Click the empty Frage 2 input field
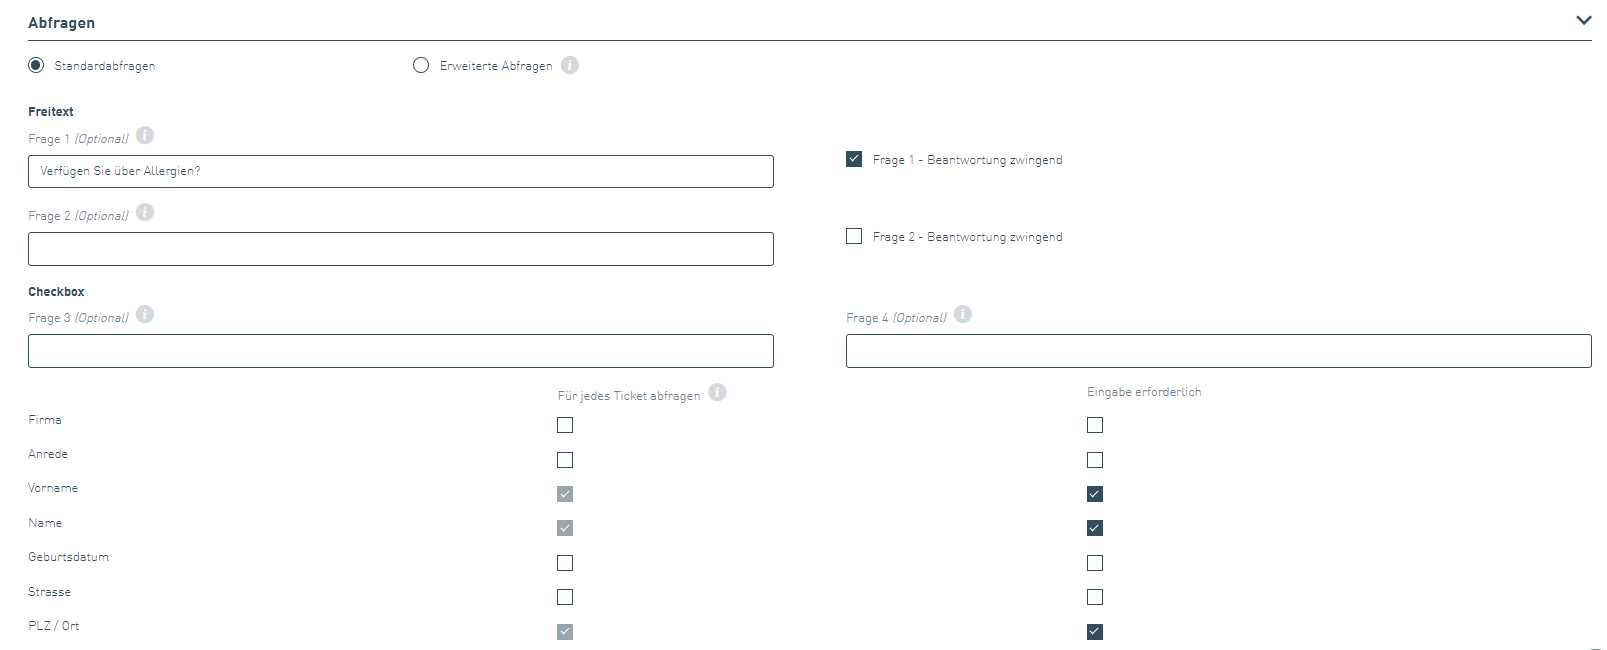The image size is (1607, 650). 400,249
